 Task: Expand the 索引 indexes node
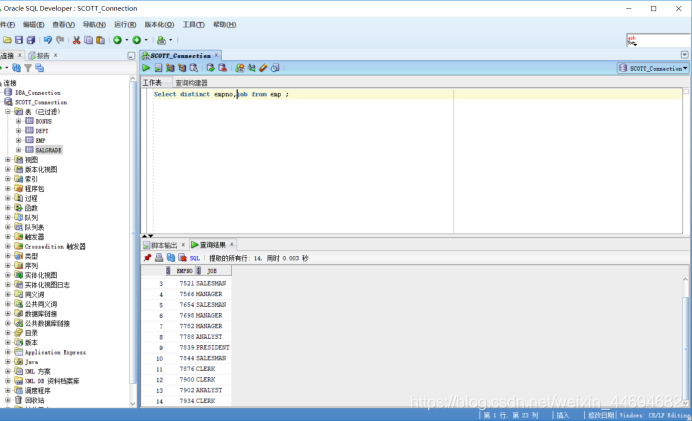point(8,179)
